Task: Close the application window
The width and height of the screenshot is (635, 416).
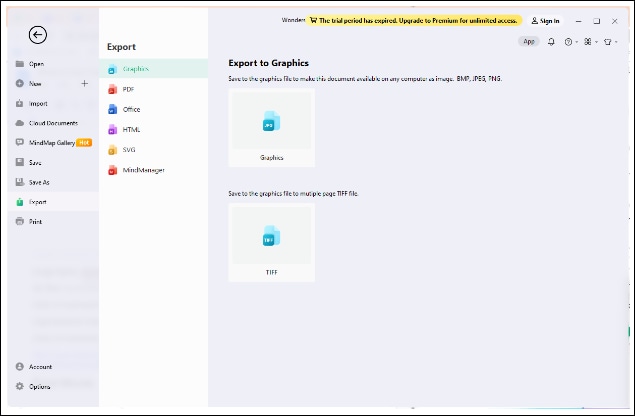Action: [x=615, y=21]
